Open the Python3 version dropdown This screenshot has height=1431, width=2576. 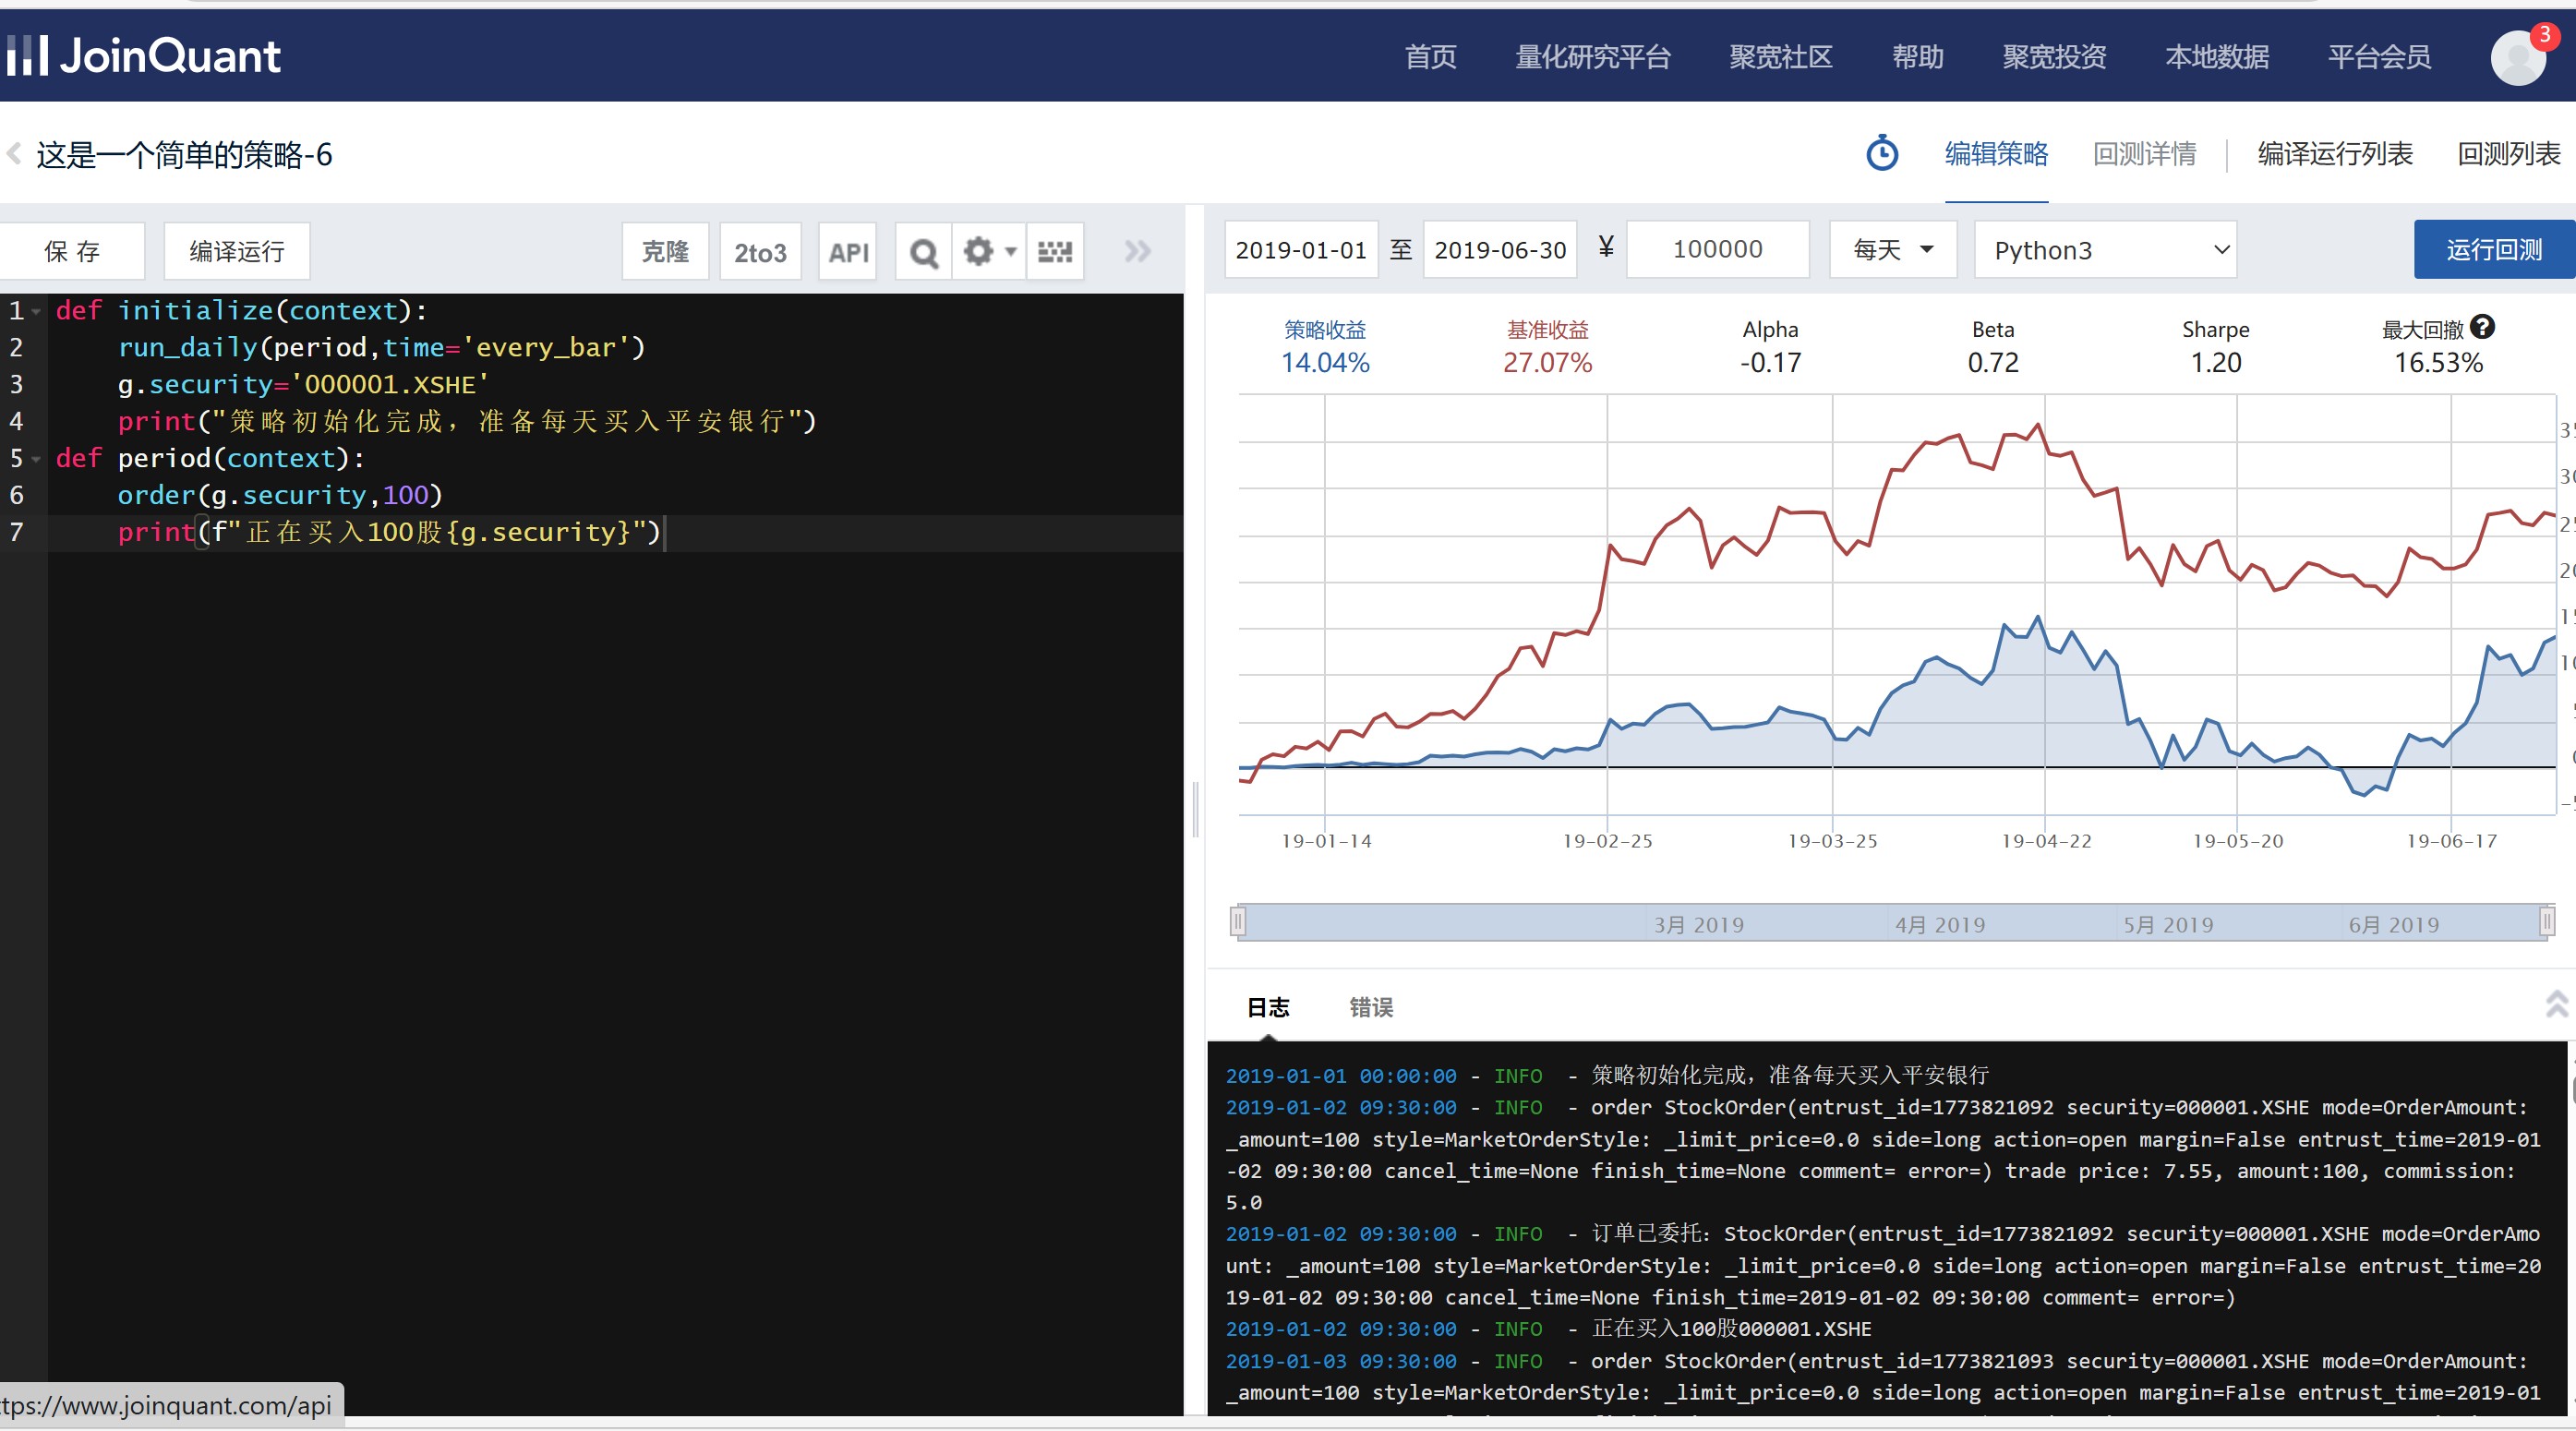[x=2105, y=250]
